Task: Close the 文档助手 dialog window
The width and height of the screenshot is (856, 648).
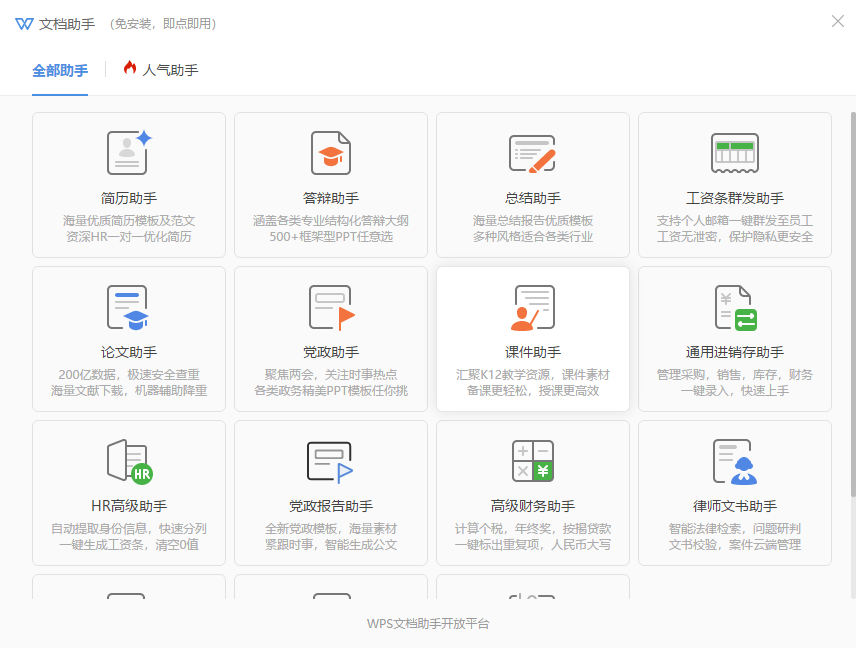Action: (838, 21)
